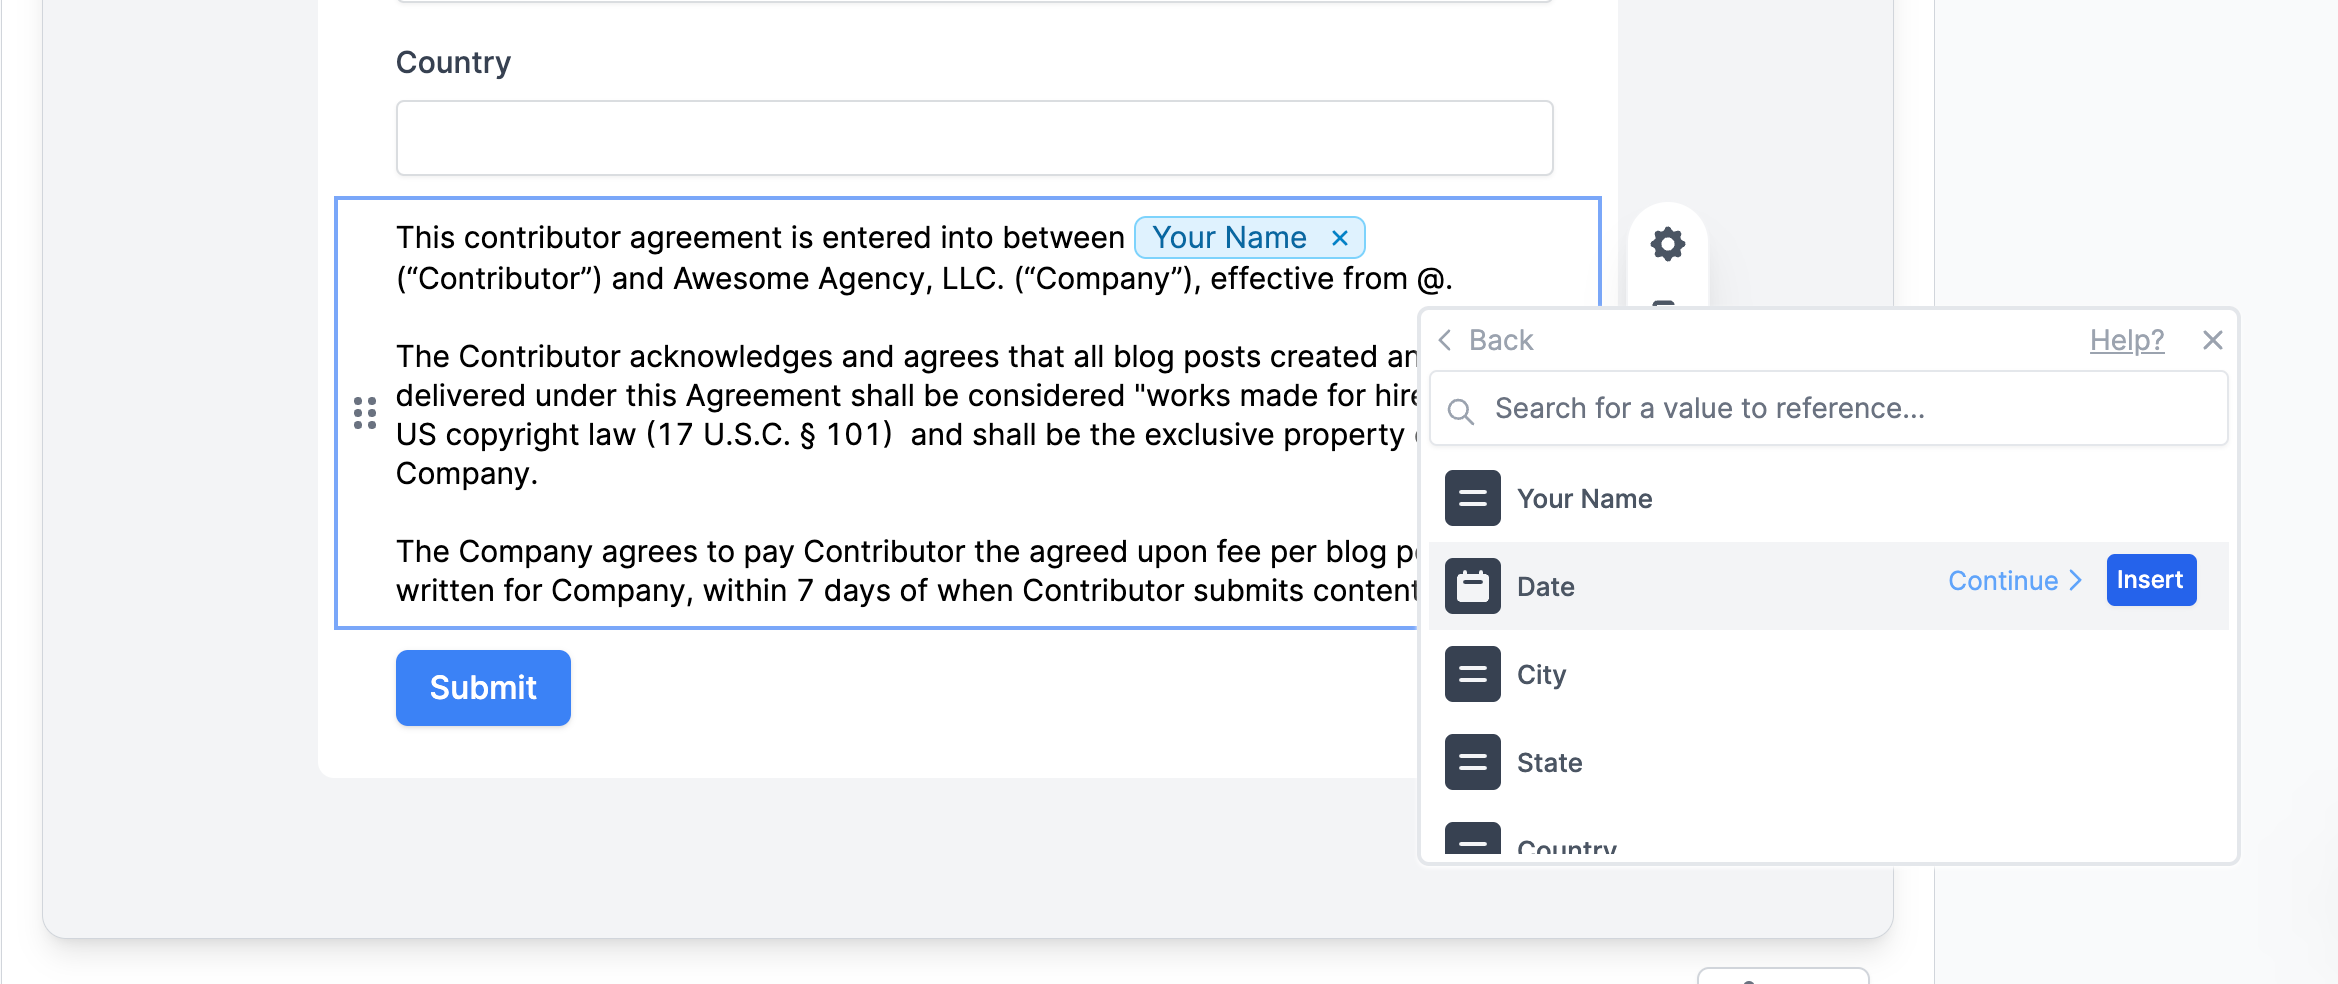Click the search magnifier icon in the popup
Screen dimensions: 2338x984
1461,410
